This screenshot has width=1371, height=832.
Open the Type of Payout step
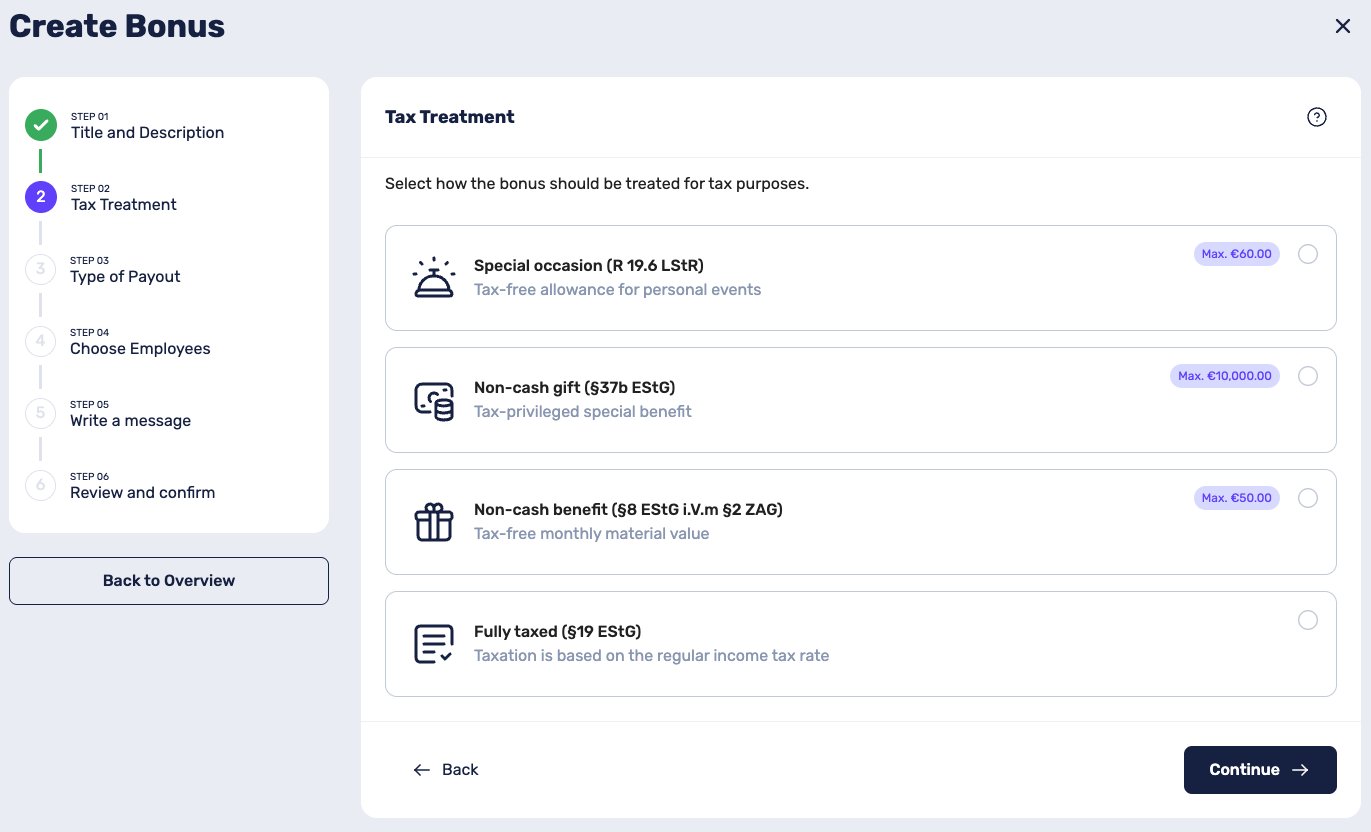125,276
